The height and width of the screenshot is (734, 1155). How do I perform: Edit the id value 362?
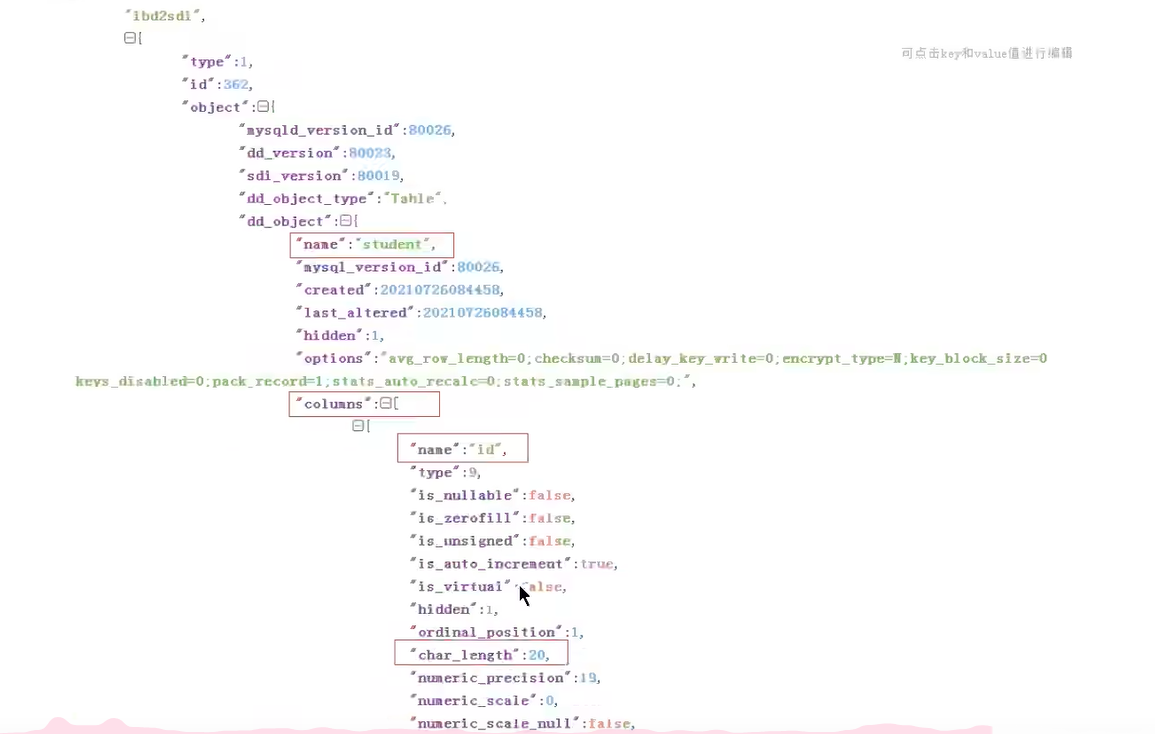(236, 85)
